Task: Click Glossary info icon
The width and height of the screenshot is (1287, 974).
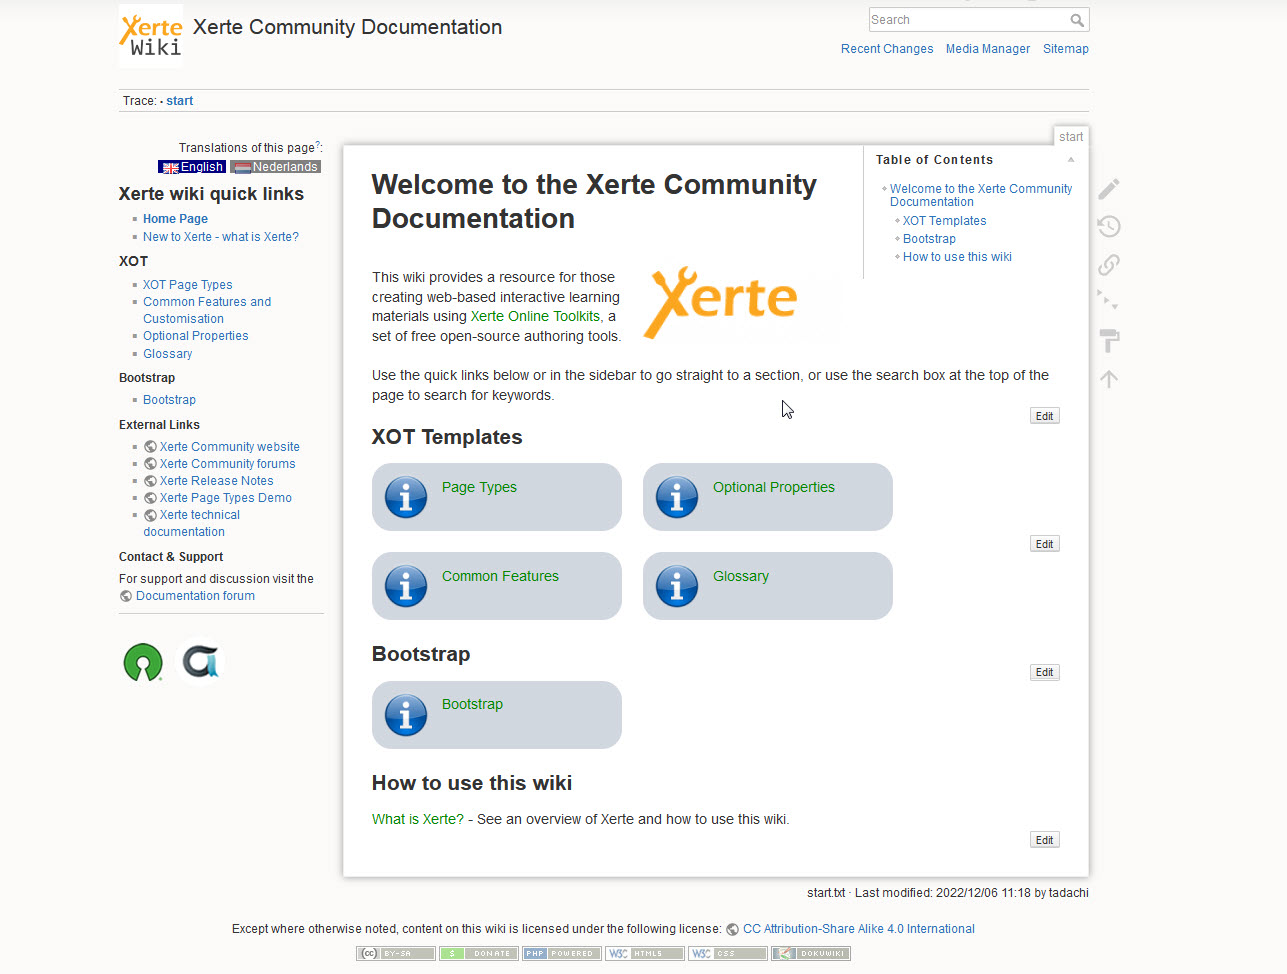Action: [x=677, y=586]
